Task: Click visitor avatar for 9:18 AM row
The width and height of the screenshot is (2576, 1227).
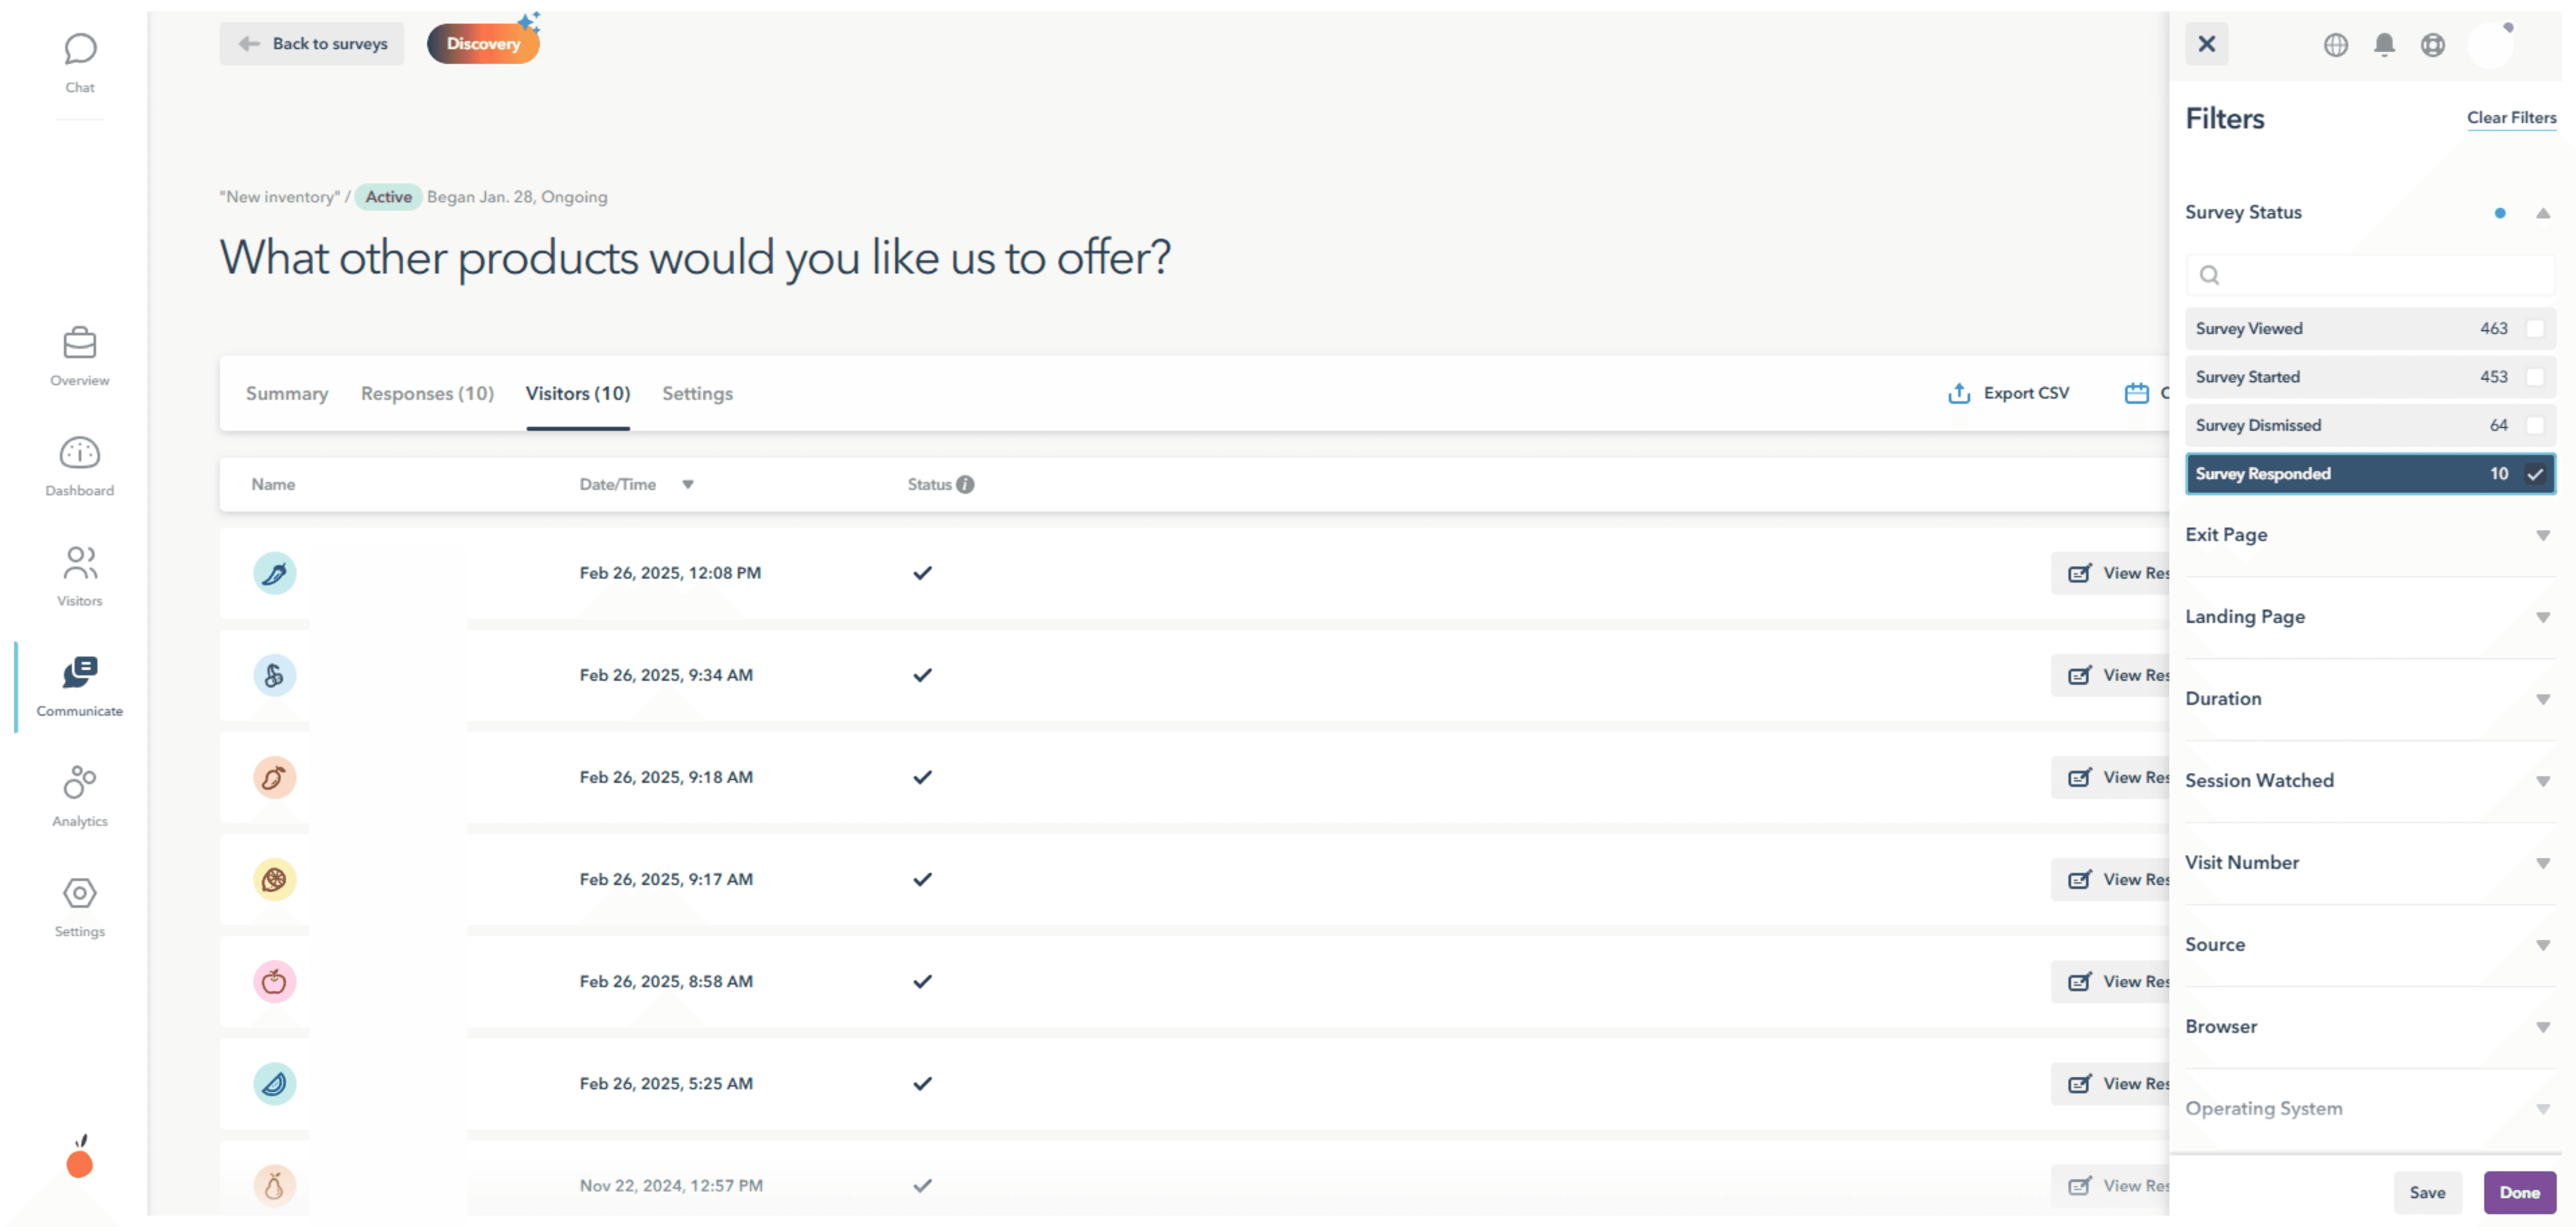Action: click(274, 777)
